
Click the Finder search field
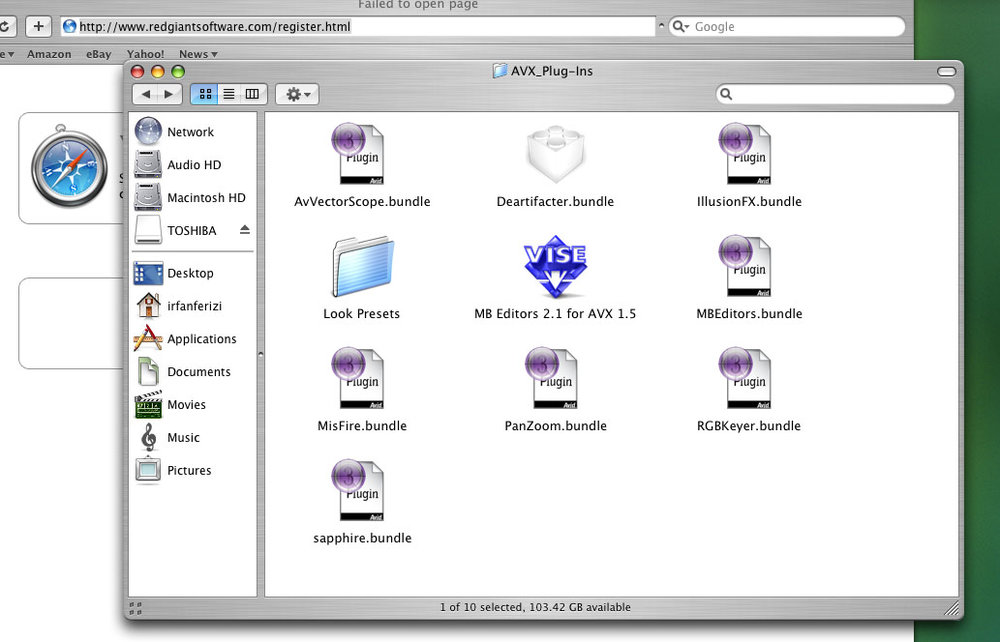[x=835, y=94]
